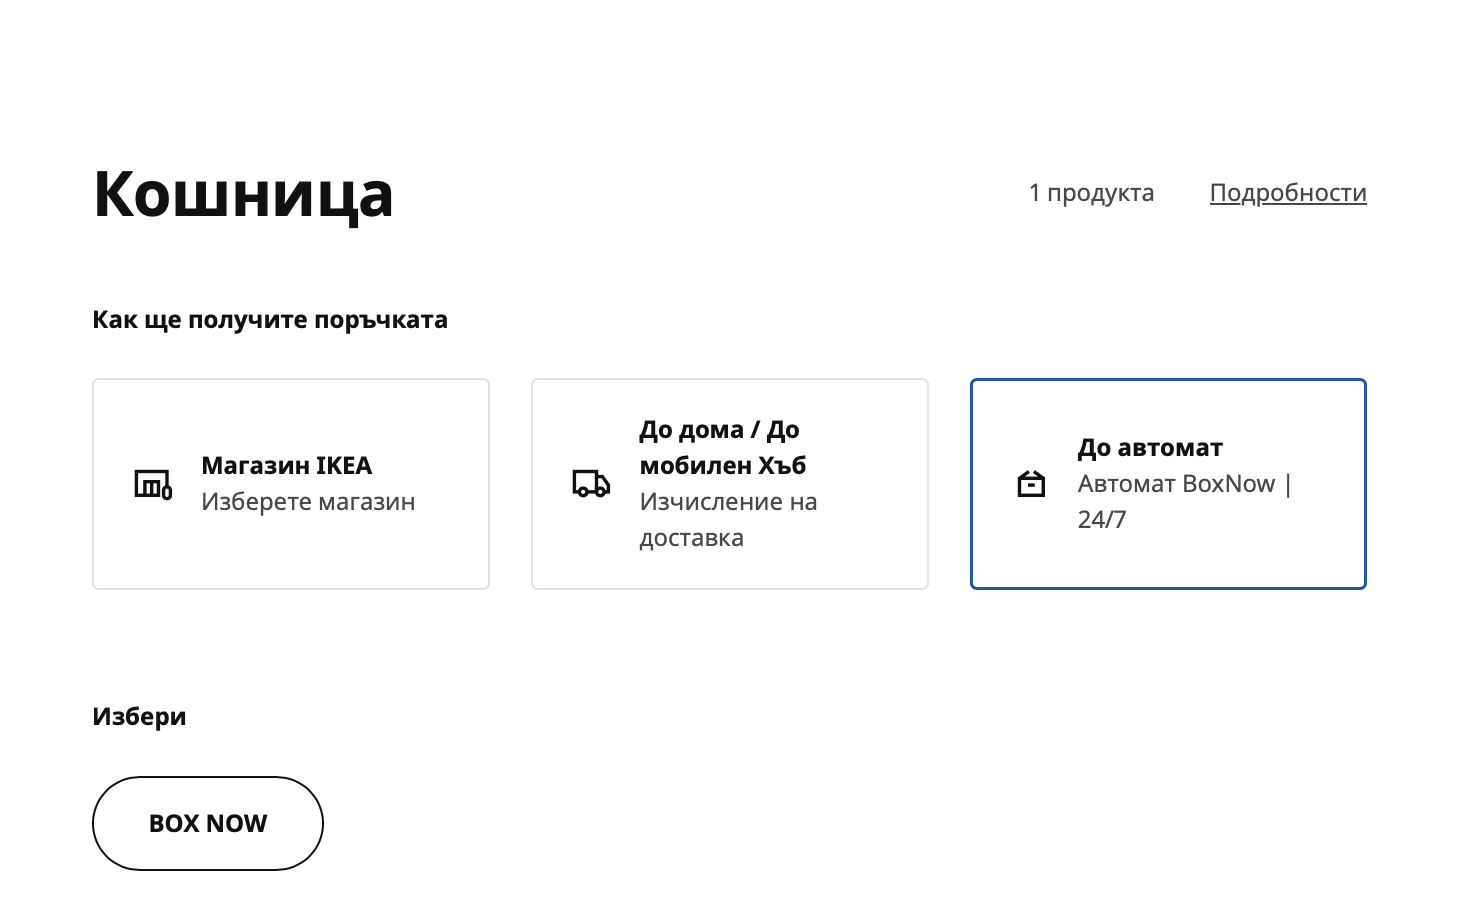Click the 'Изберете магазин' subtitle text
Image resolution: width=1459 pixels, height=911 pixels.
(x=308, y=502)
